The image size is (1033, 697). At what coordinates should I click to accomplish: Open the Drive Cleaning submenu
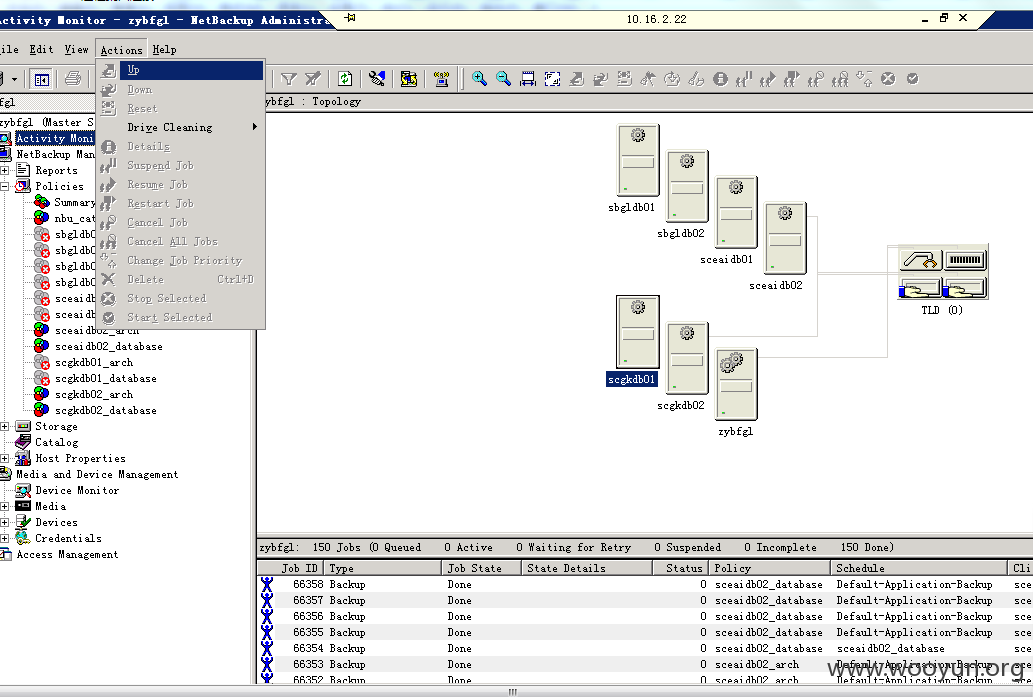click(181, 127)
